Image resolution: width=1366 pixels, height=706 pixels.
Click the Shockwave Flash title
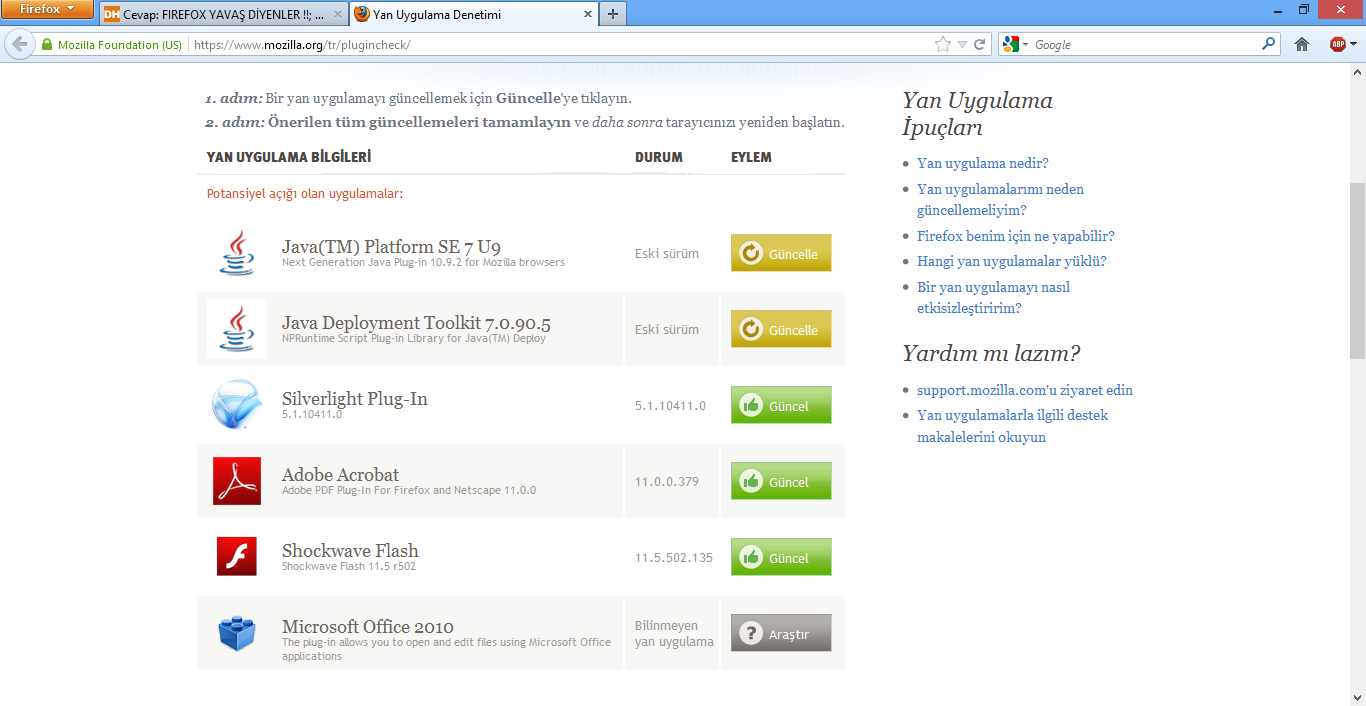pyautogui.click(x=350, y=550)
